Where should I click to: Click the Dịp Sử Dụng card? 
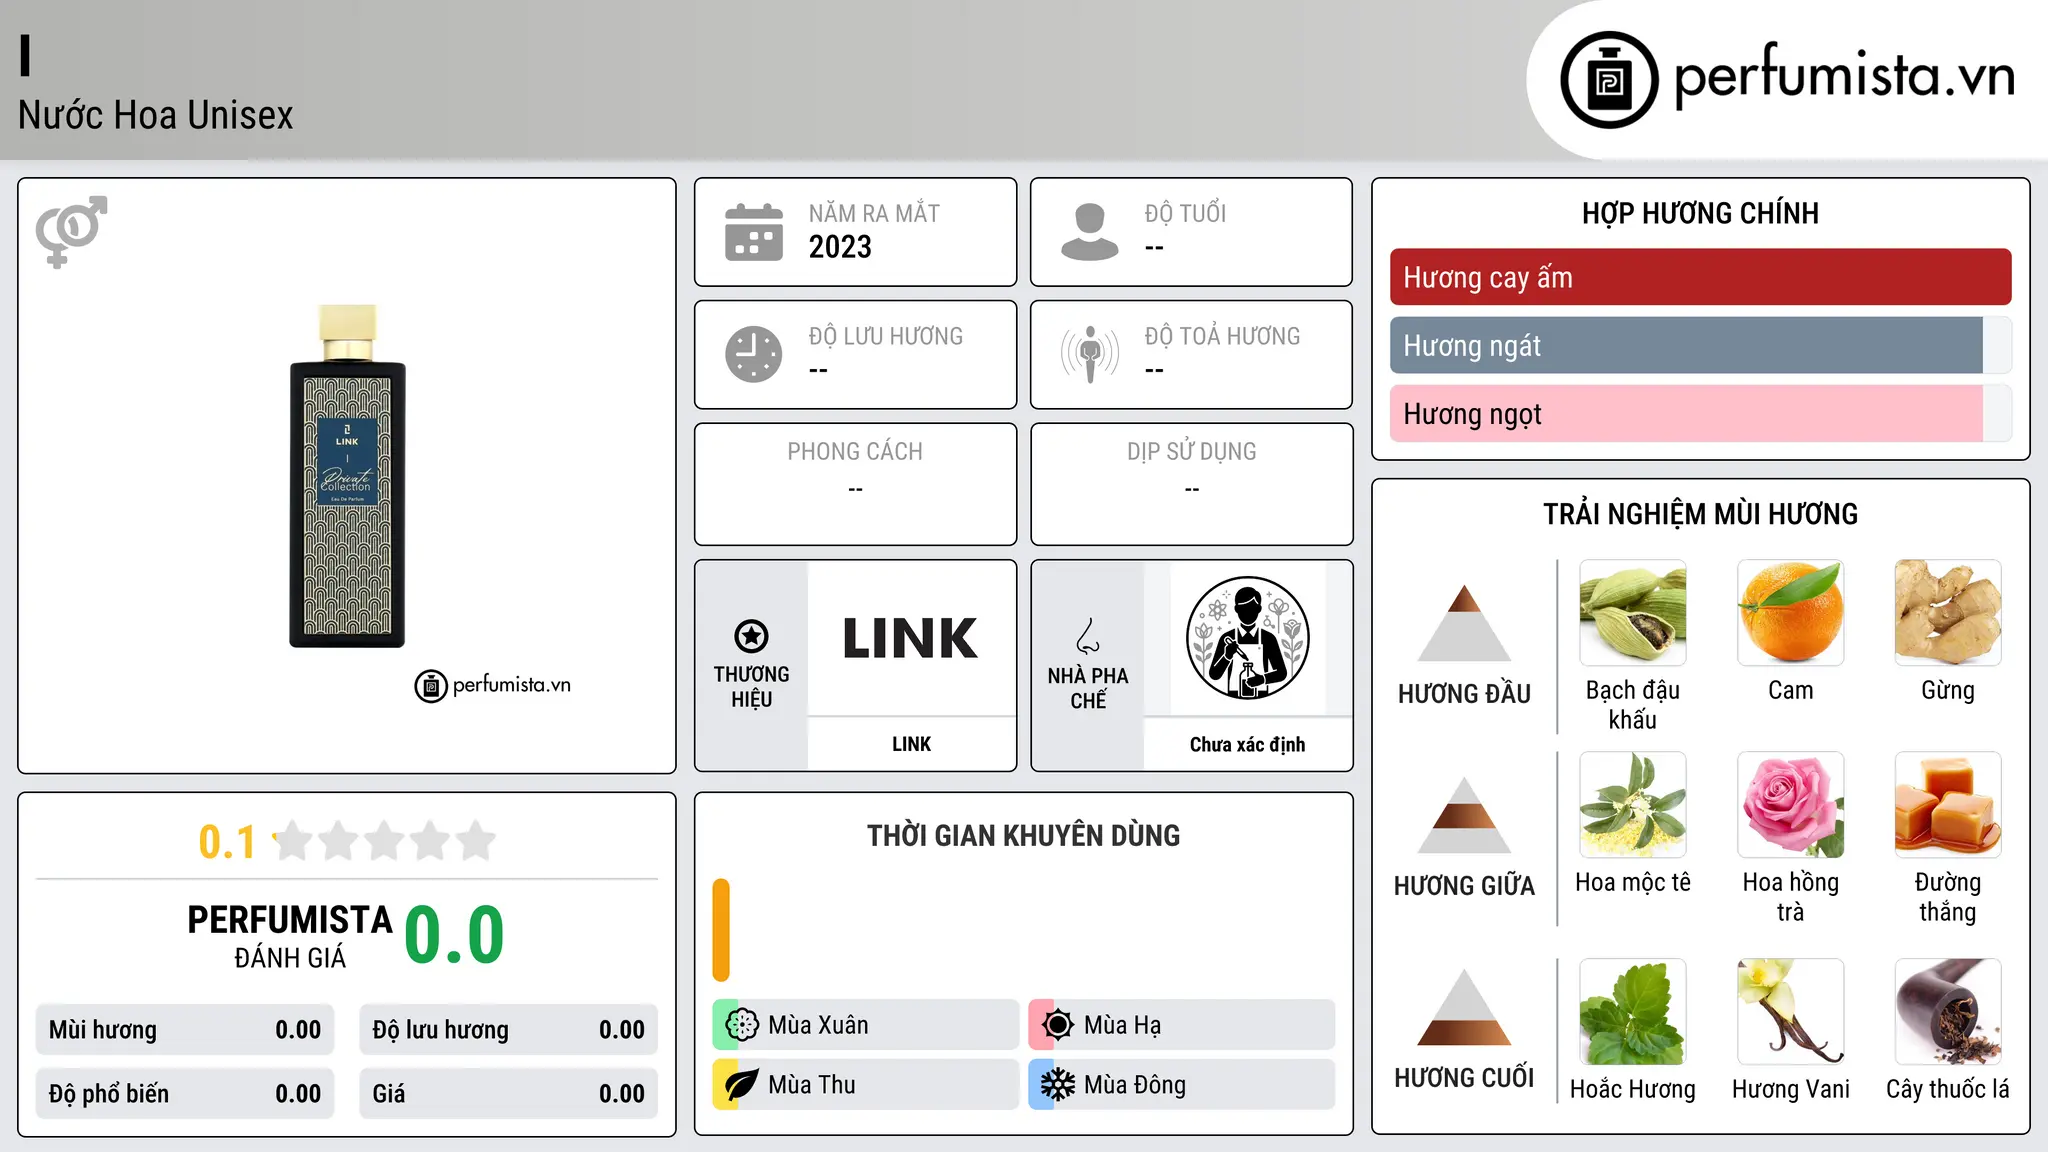[1191, 484]
